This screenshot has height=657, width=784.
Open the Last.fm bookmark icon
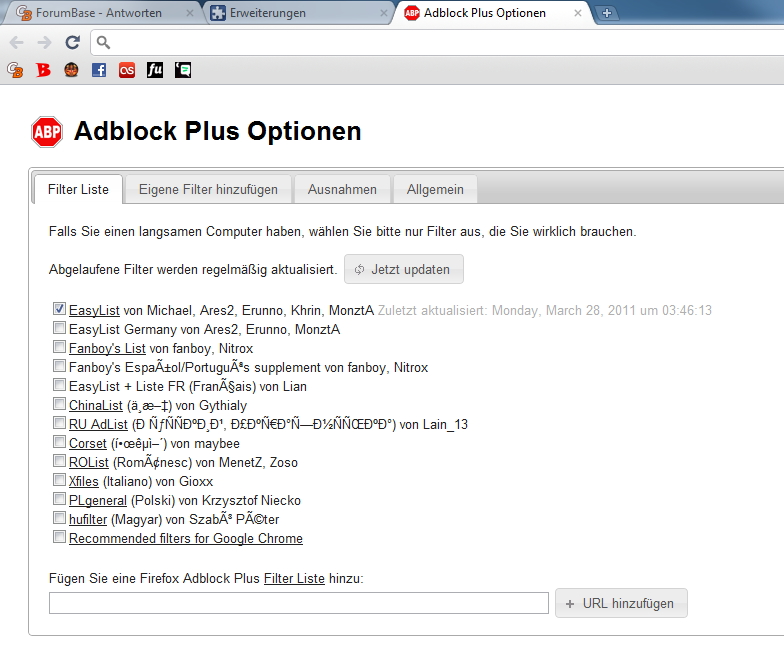pyautogui.click(x=127, y=70)
